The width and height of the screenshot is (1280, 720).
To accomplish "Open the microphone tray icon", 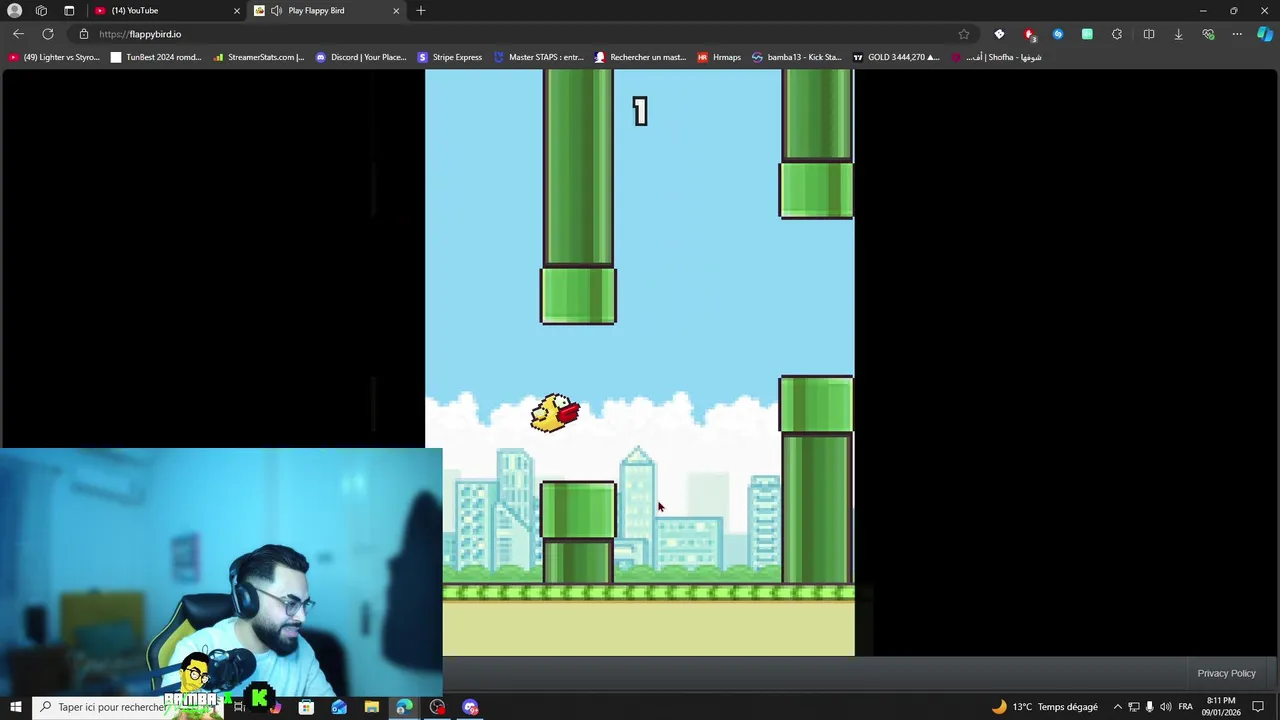I will [x=1149, y=707].
